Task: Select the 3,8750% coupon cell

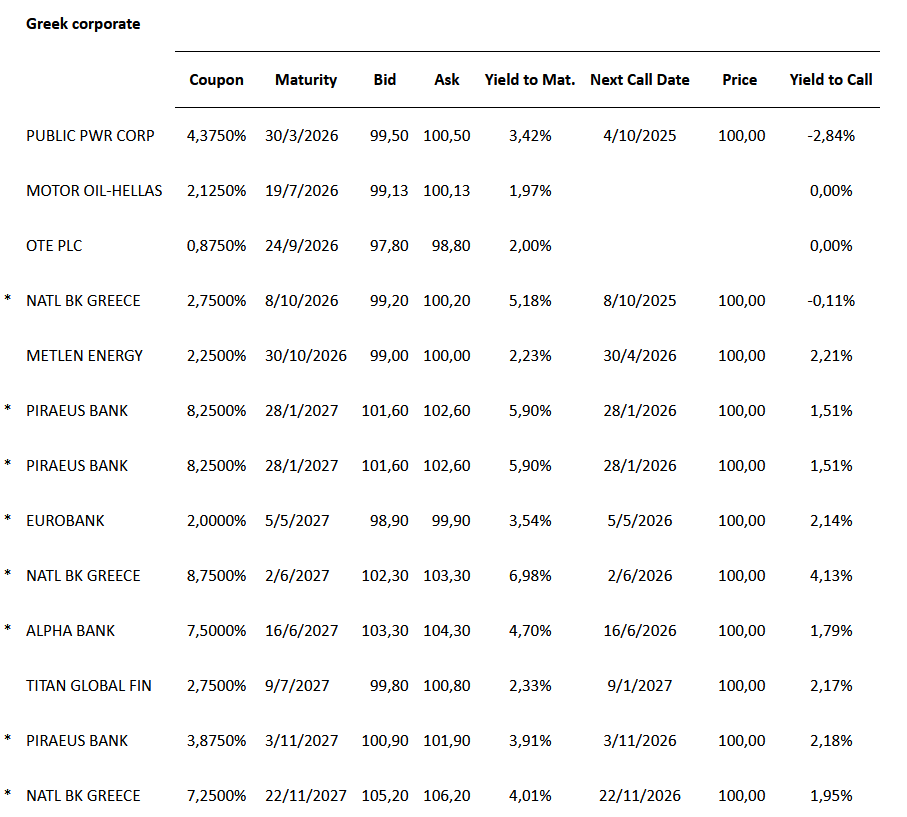Action: coord(216,741)
